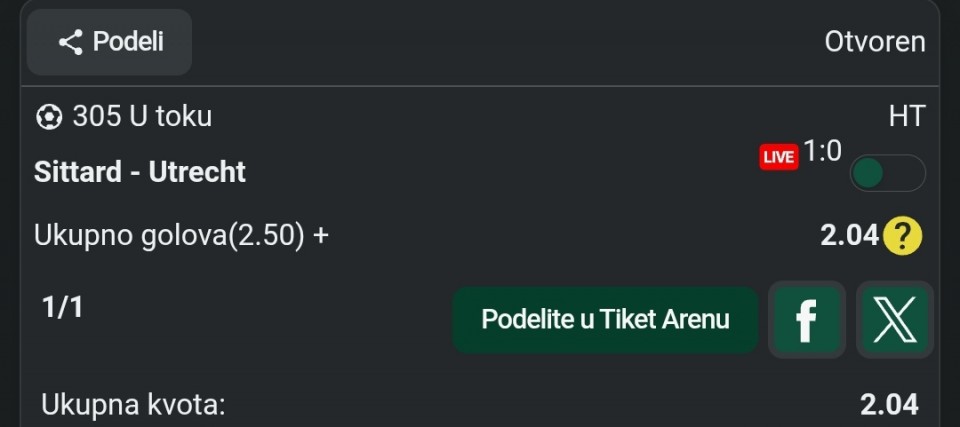Tap the red LIVE badge
The image size is (960, 427).
point(779,157)
